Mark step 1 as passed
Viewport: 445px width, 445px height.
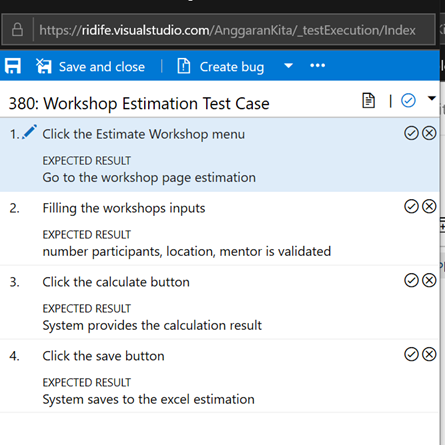[x=411, y=133]
